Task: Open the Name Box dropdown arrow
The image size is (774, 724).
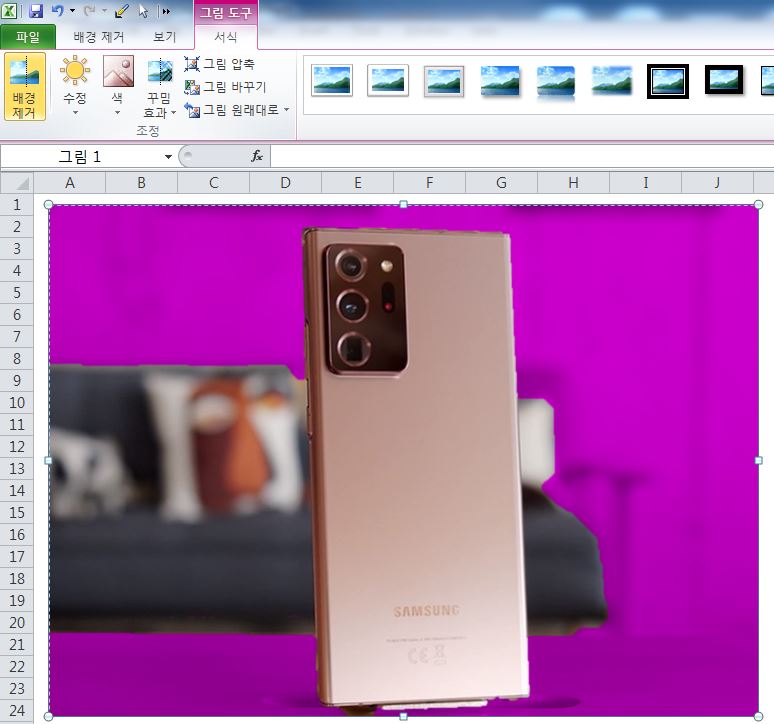Action: pyautogui.click(x=168, y=156)
